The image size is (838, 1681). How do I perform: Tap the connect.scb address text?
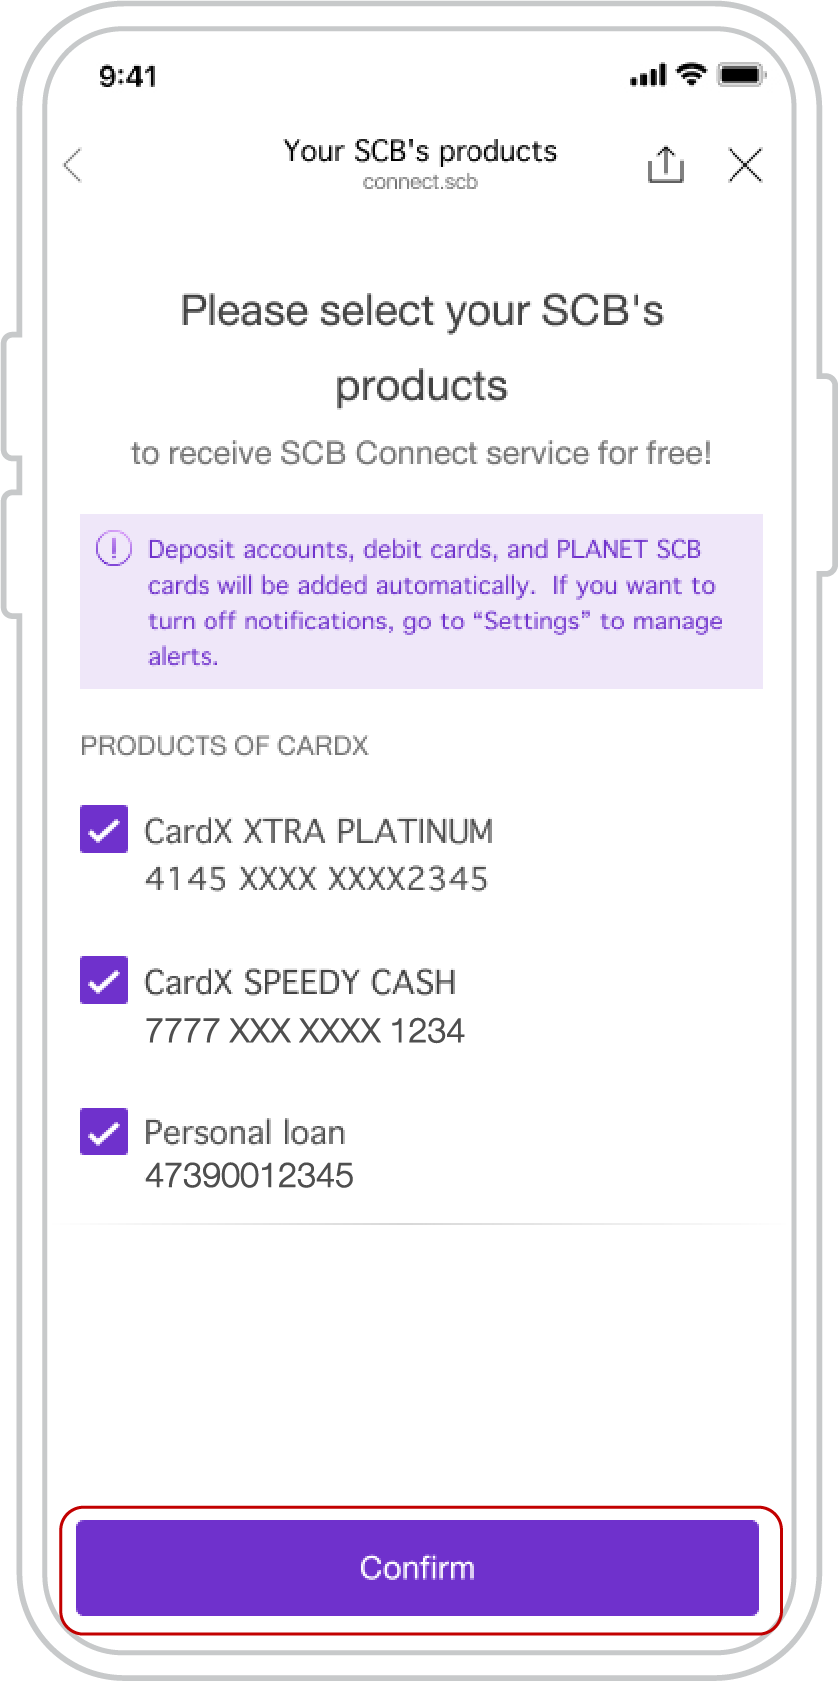tap(420, 182)
